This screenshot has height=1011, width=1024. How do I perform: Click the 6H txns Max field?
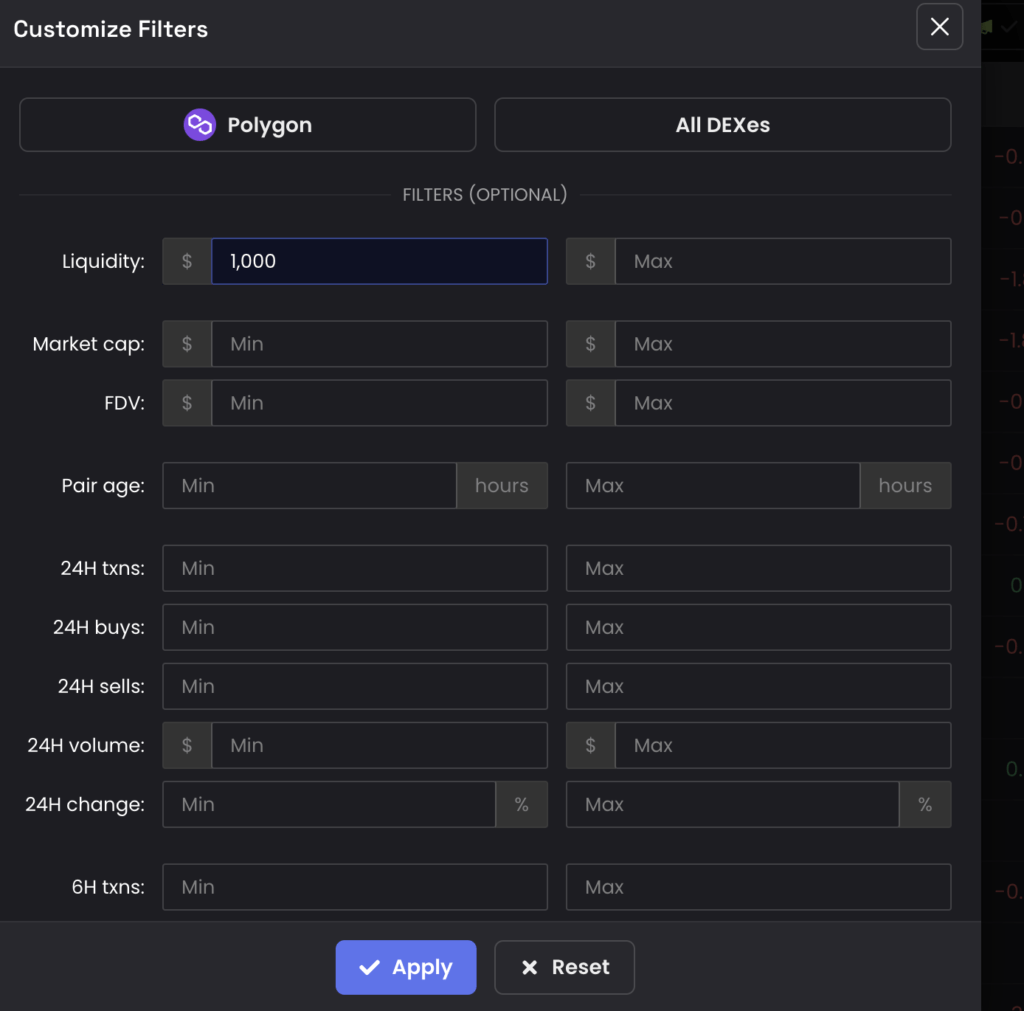pyautogui.click(x=758, y=887)
